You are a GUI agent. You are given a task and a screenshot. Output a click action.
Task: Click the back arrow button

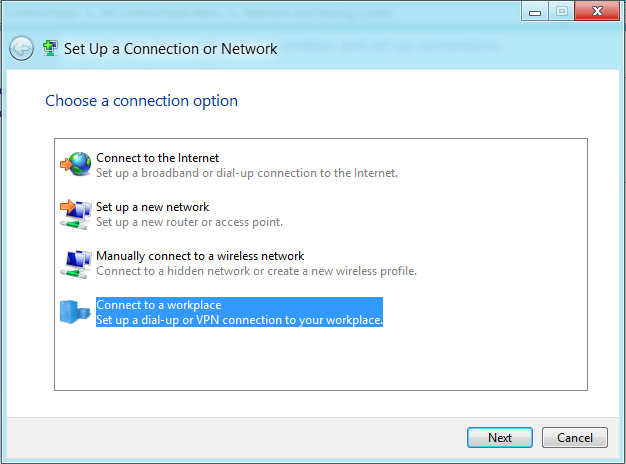click(21, 49)
